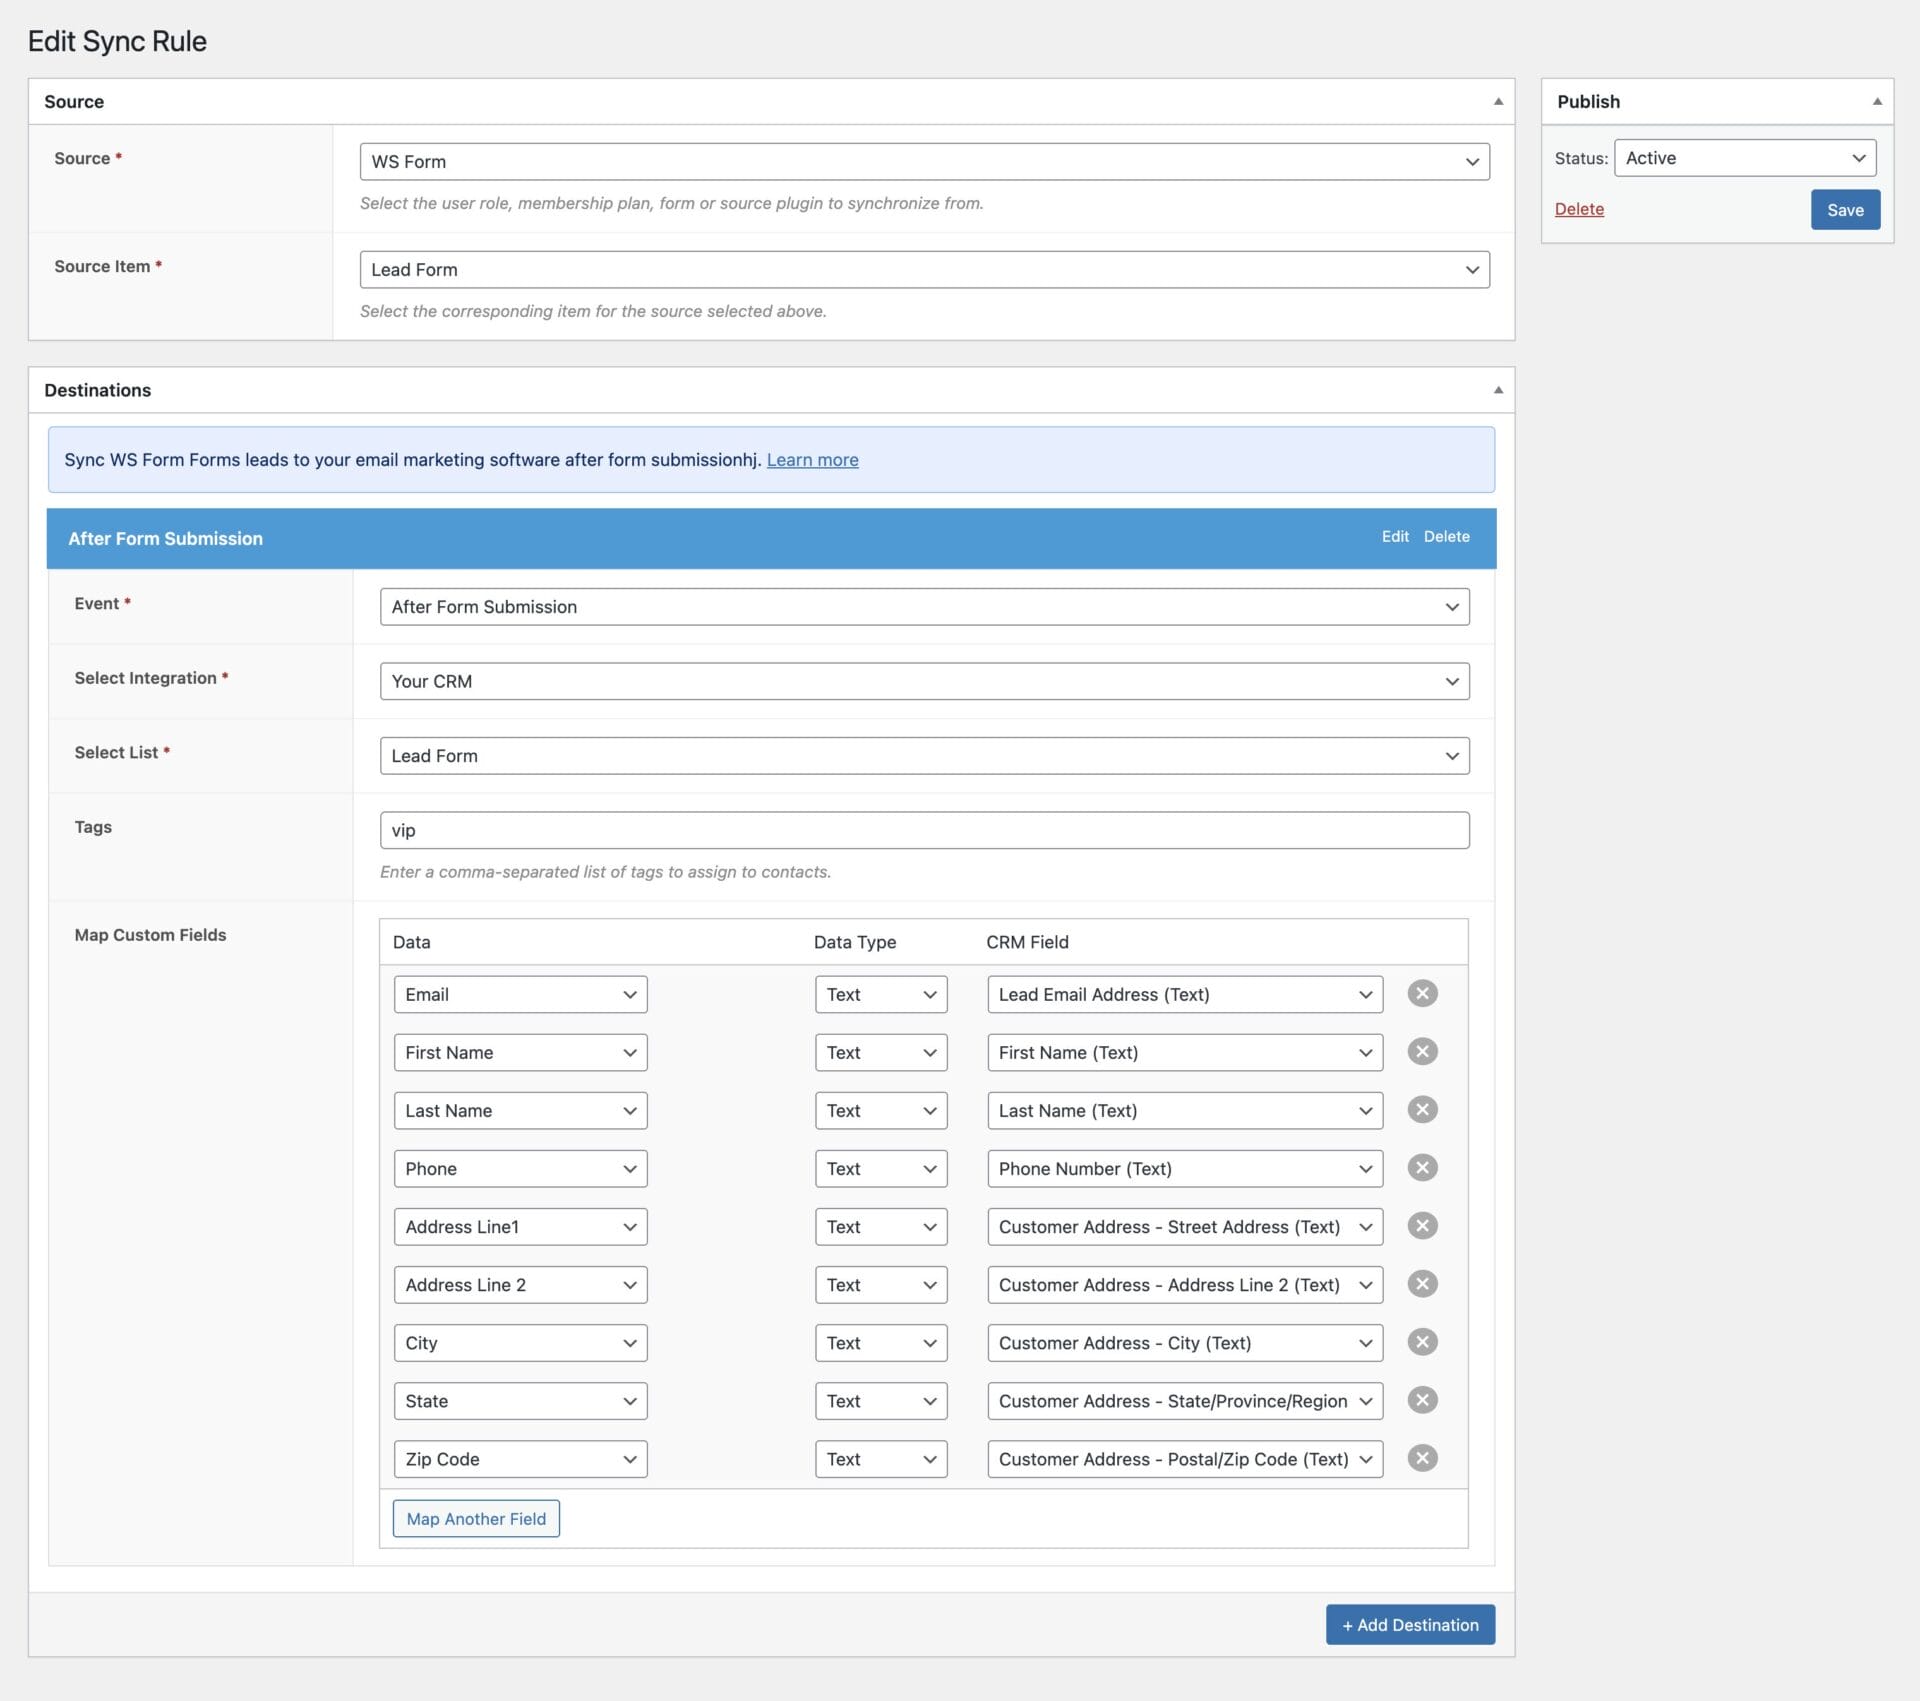Remove the Zip Code mapping row
This screenshot has width=1920, height=1701.
(1422, 1457)
